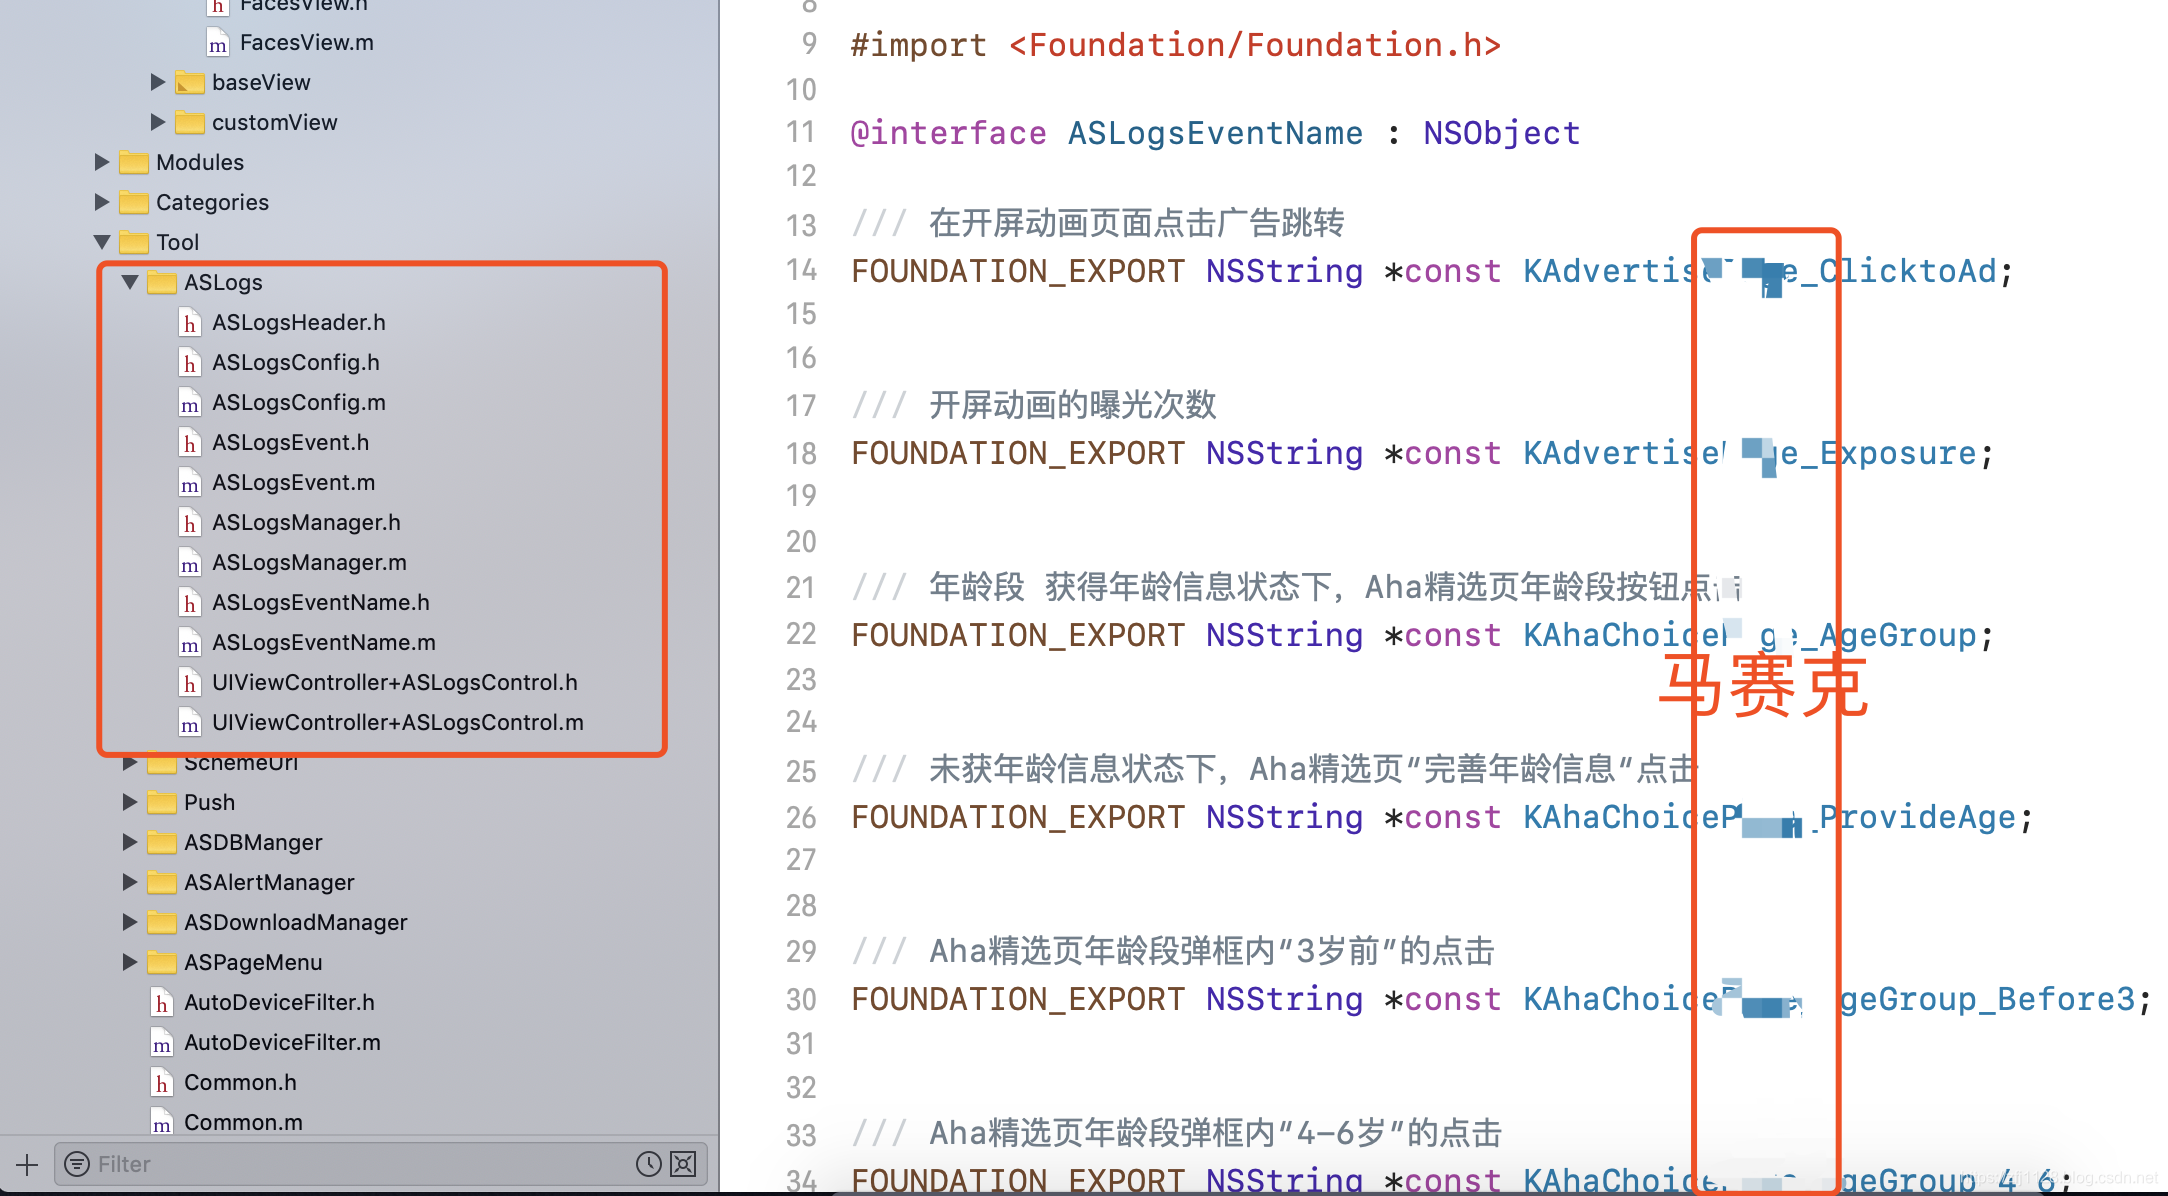2168x1196 pixels.
Task: Open ASLogsEventName.h in navigator
Action: click(x=320, y=602)
